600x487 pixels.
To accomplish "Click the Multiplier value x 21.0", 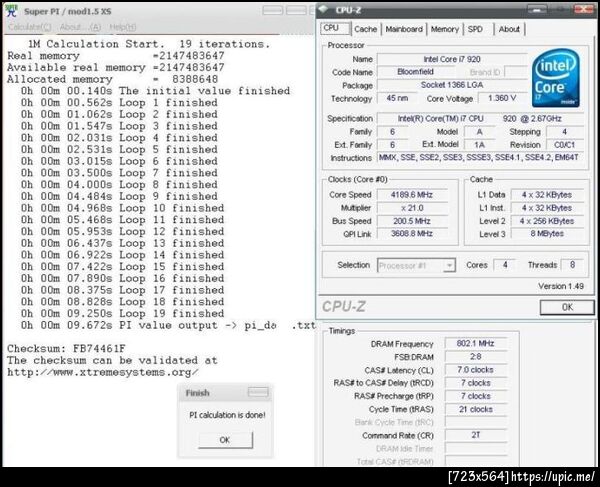I will point(412,208).
